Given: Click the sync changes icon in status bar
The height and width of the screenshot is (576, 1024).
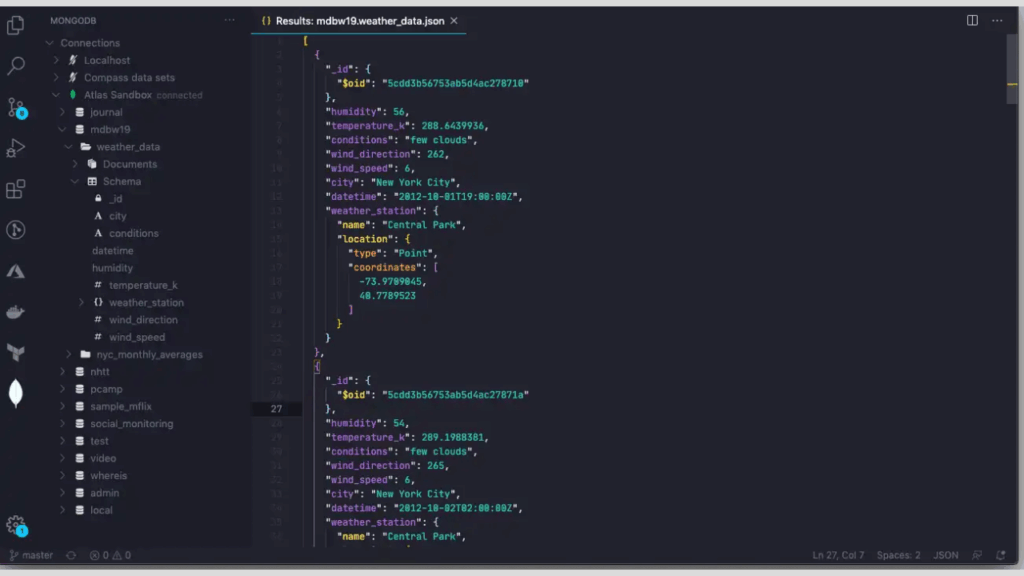Looking at the screenshot, I should point(70,555).
